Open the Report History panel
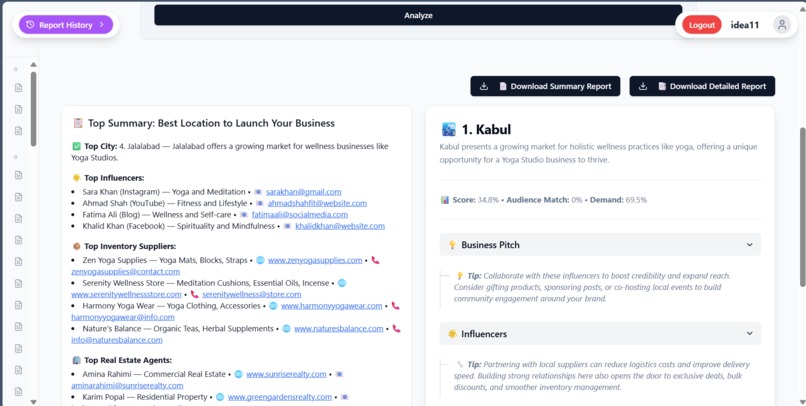806x406 pixels. (x=66, y=25)
